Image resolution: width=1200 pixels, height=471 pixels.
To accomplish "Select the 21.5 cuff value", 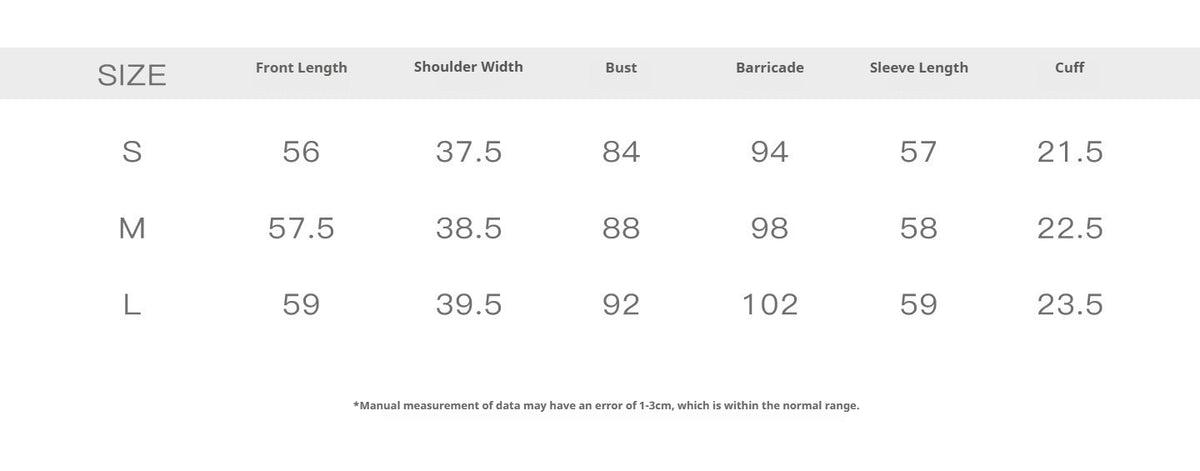I will pyautogui.click(x=1069, y=152).
